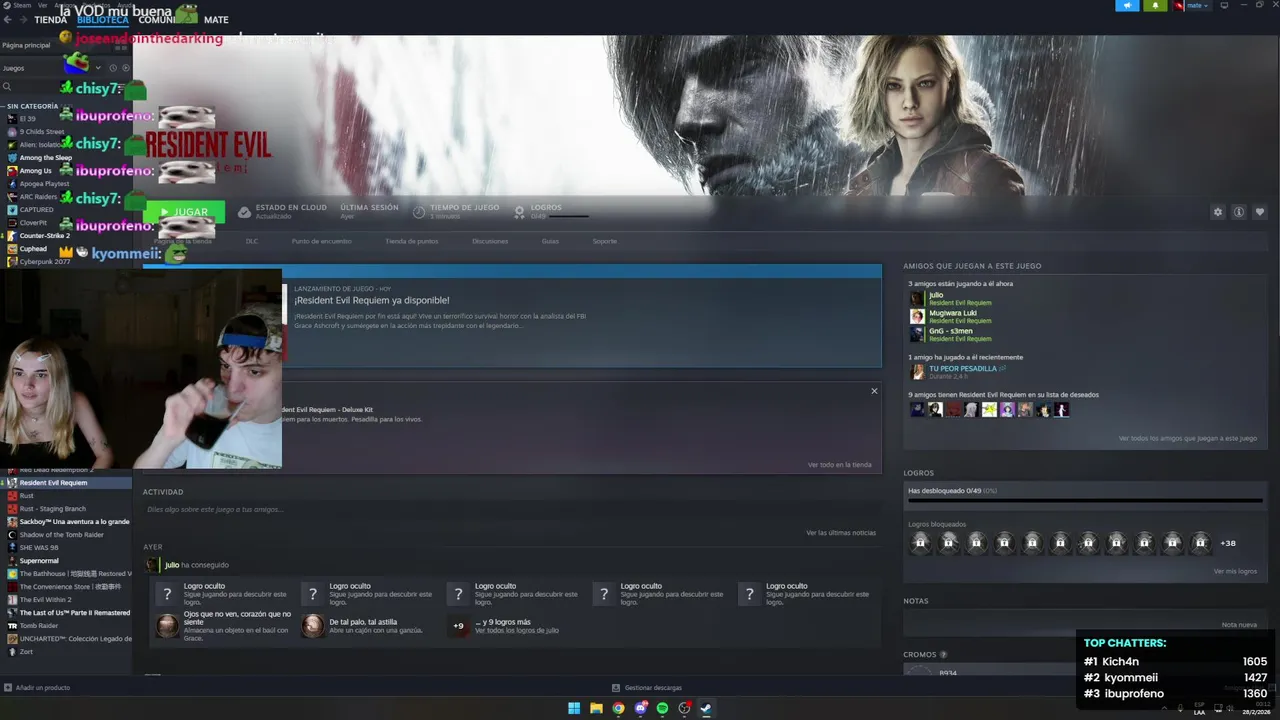
Task: Click the recent-activity clock filter icon
Action: [113, 68]
